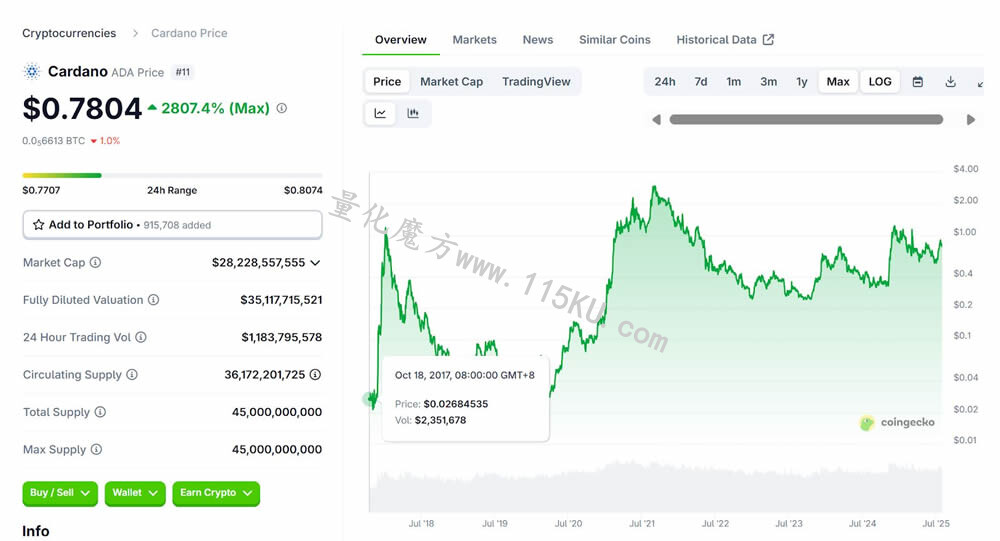This screenshot has width=1000, height=541.
Task: Click the chart range scrollbar track
Action: pyautogui.click(x=806, y=119)
